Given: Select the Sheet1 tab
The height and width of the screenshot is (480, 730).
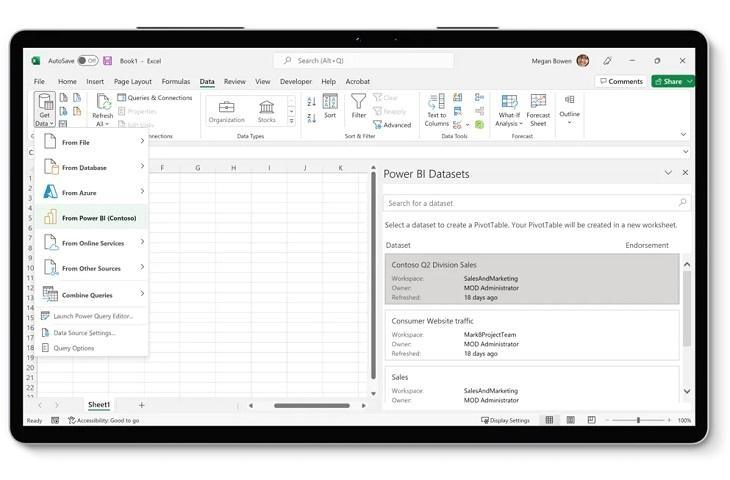Looking at the screenshot, I should 99,405.
